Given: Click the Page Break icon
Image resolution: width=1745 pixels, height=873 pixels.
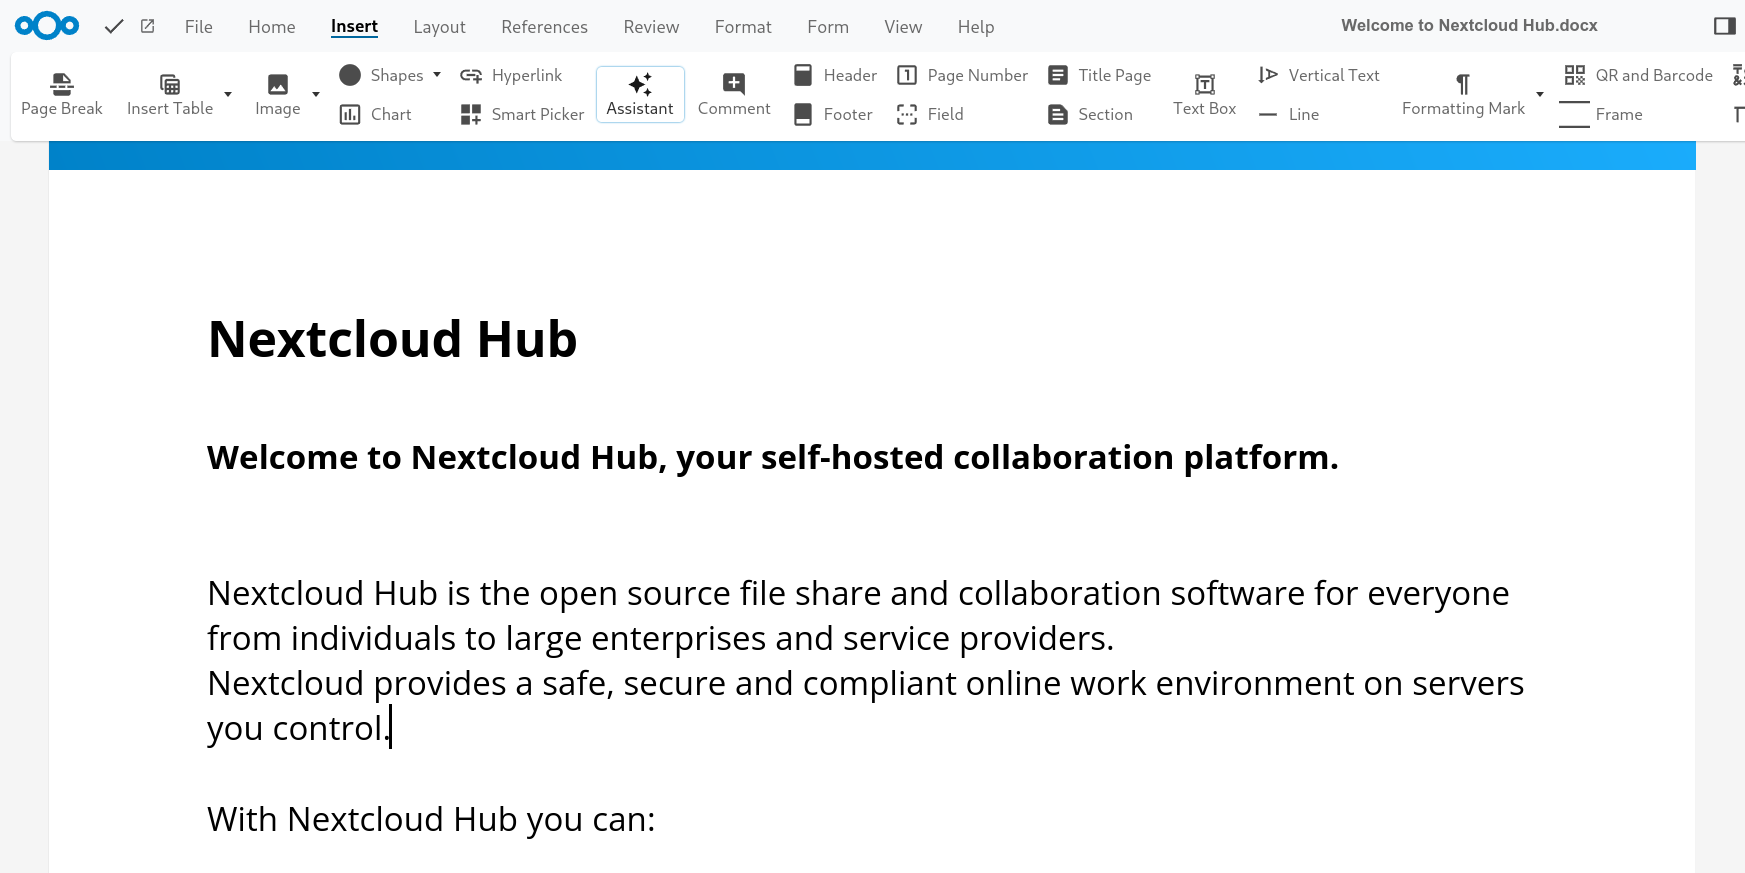Looking at the screenshot, I should point(62,83).
